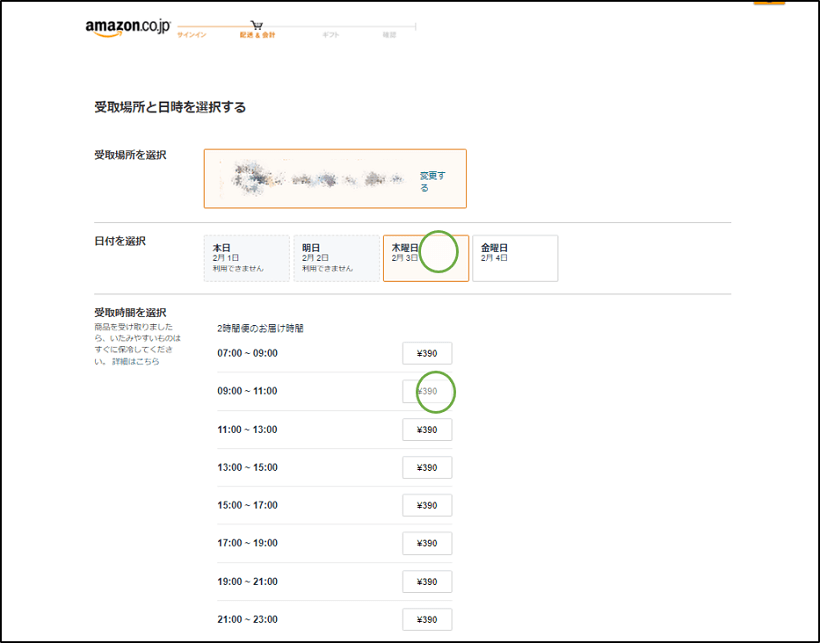The height and width of the screenshot is (643, 820).
Task: Pick ¥390 button for 11:00 ~ 13:00
Action: (427, 429)
